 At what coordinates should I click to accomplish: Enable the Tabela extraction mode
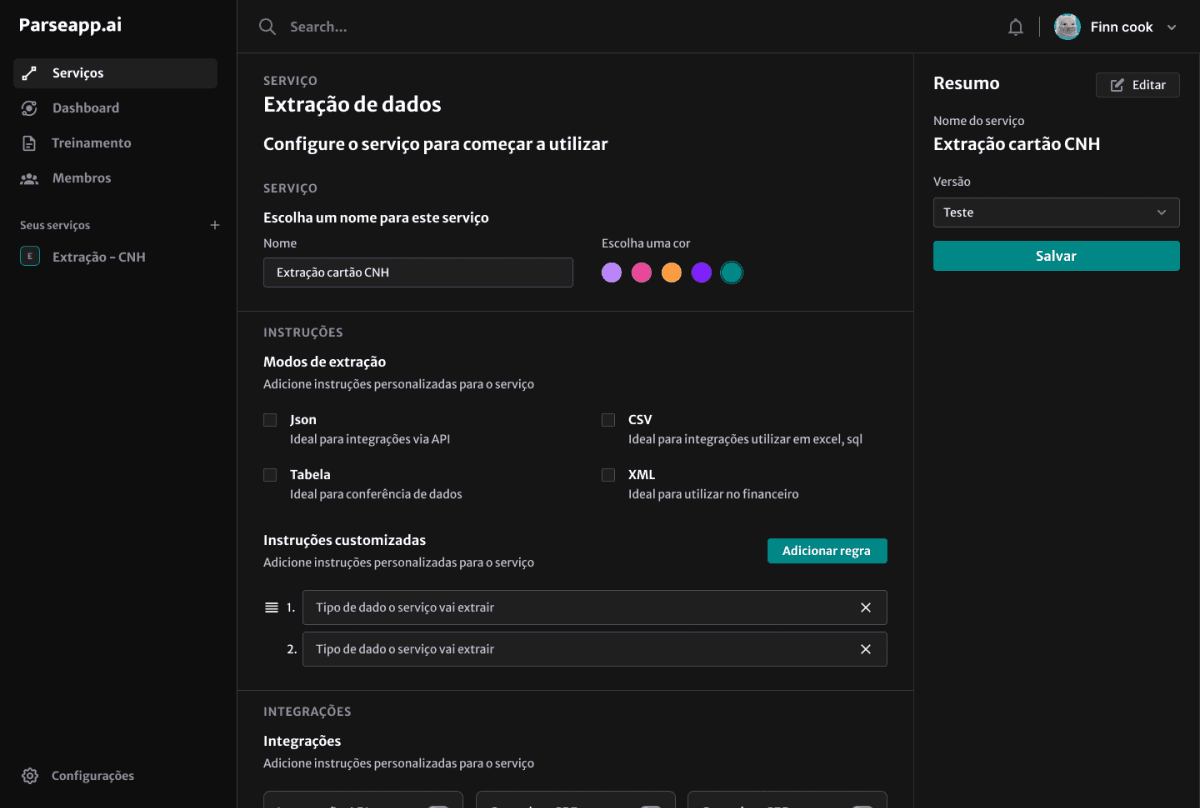tap(268, 475)
